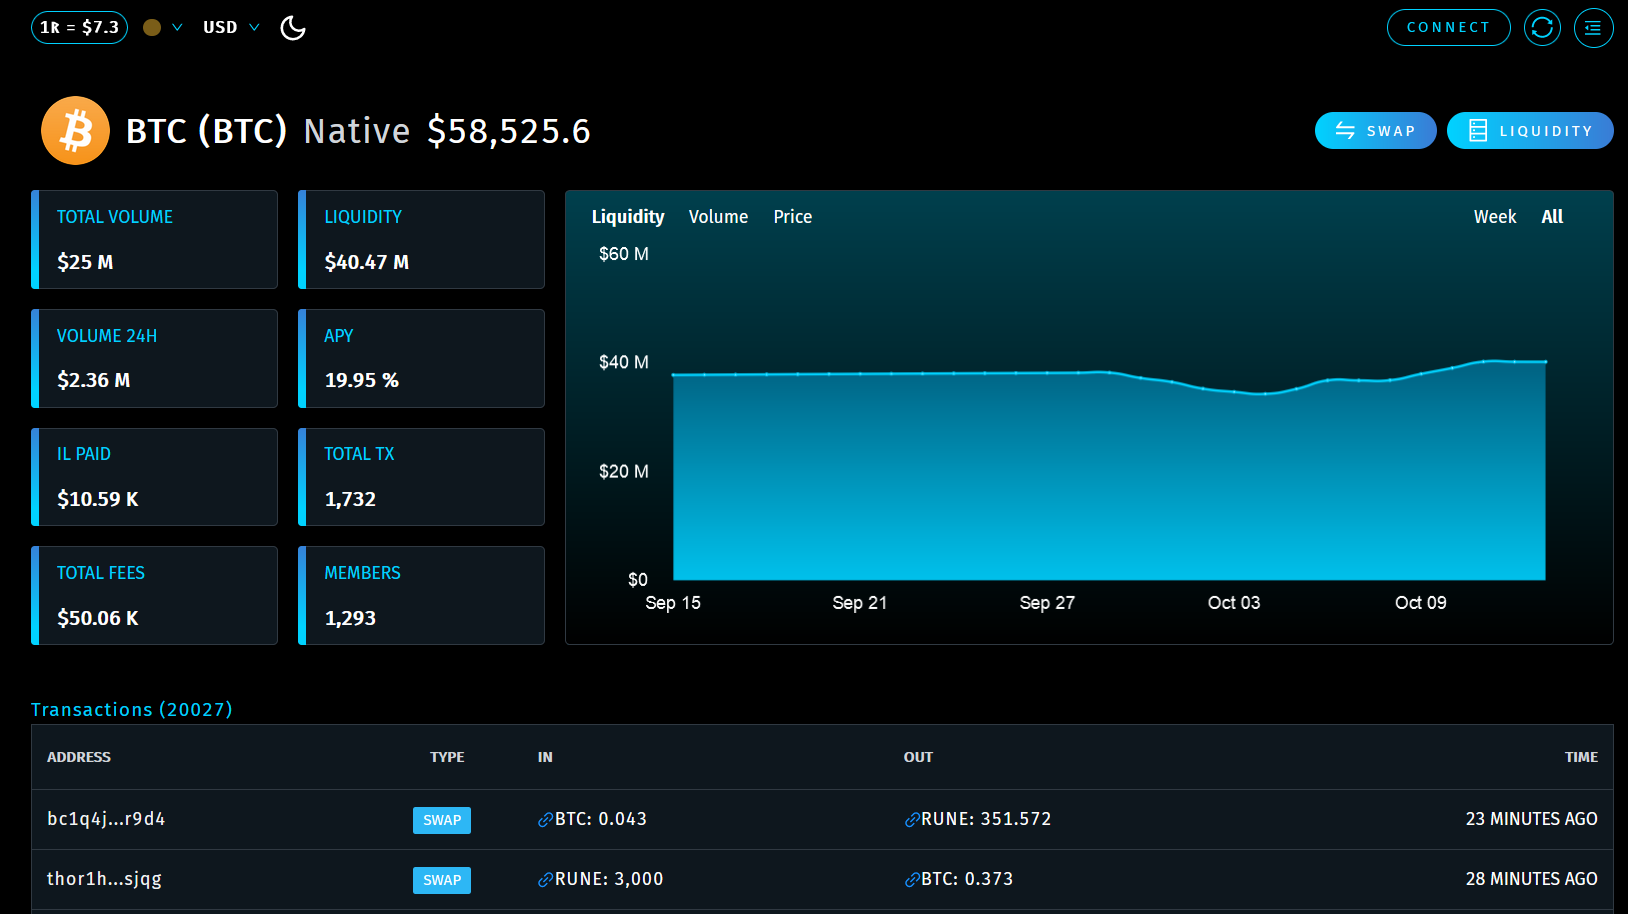Open link icon beside RUNE: 3,000

(545, 880)
